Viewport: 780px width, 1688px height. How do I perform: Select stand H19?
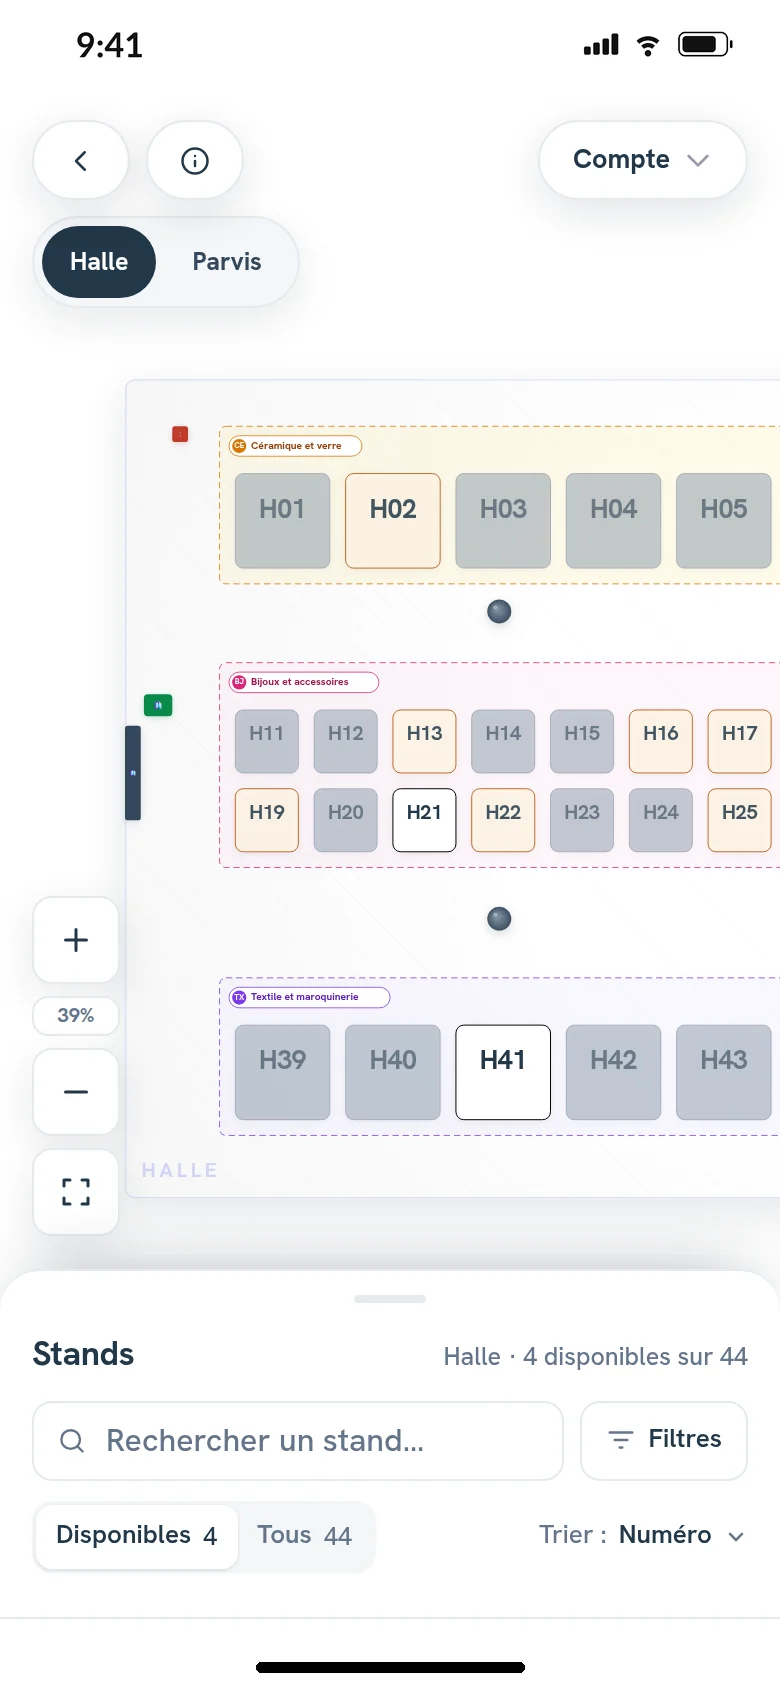pos(267,820)
